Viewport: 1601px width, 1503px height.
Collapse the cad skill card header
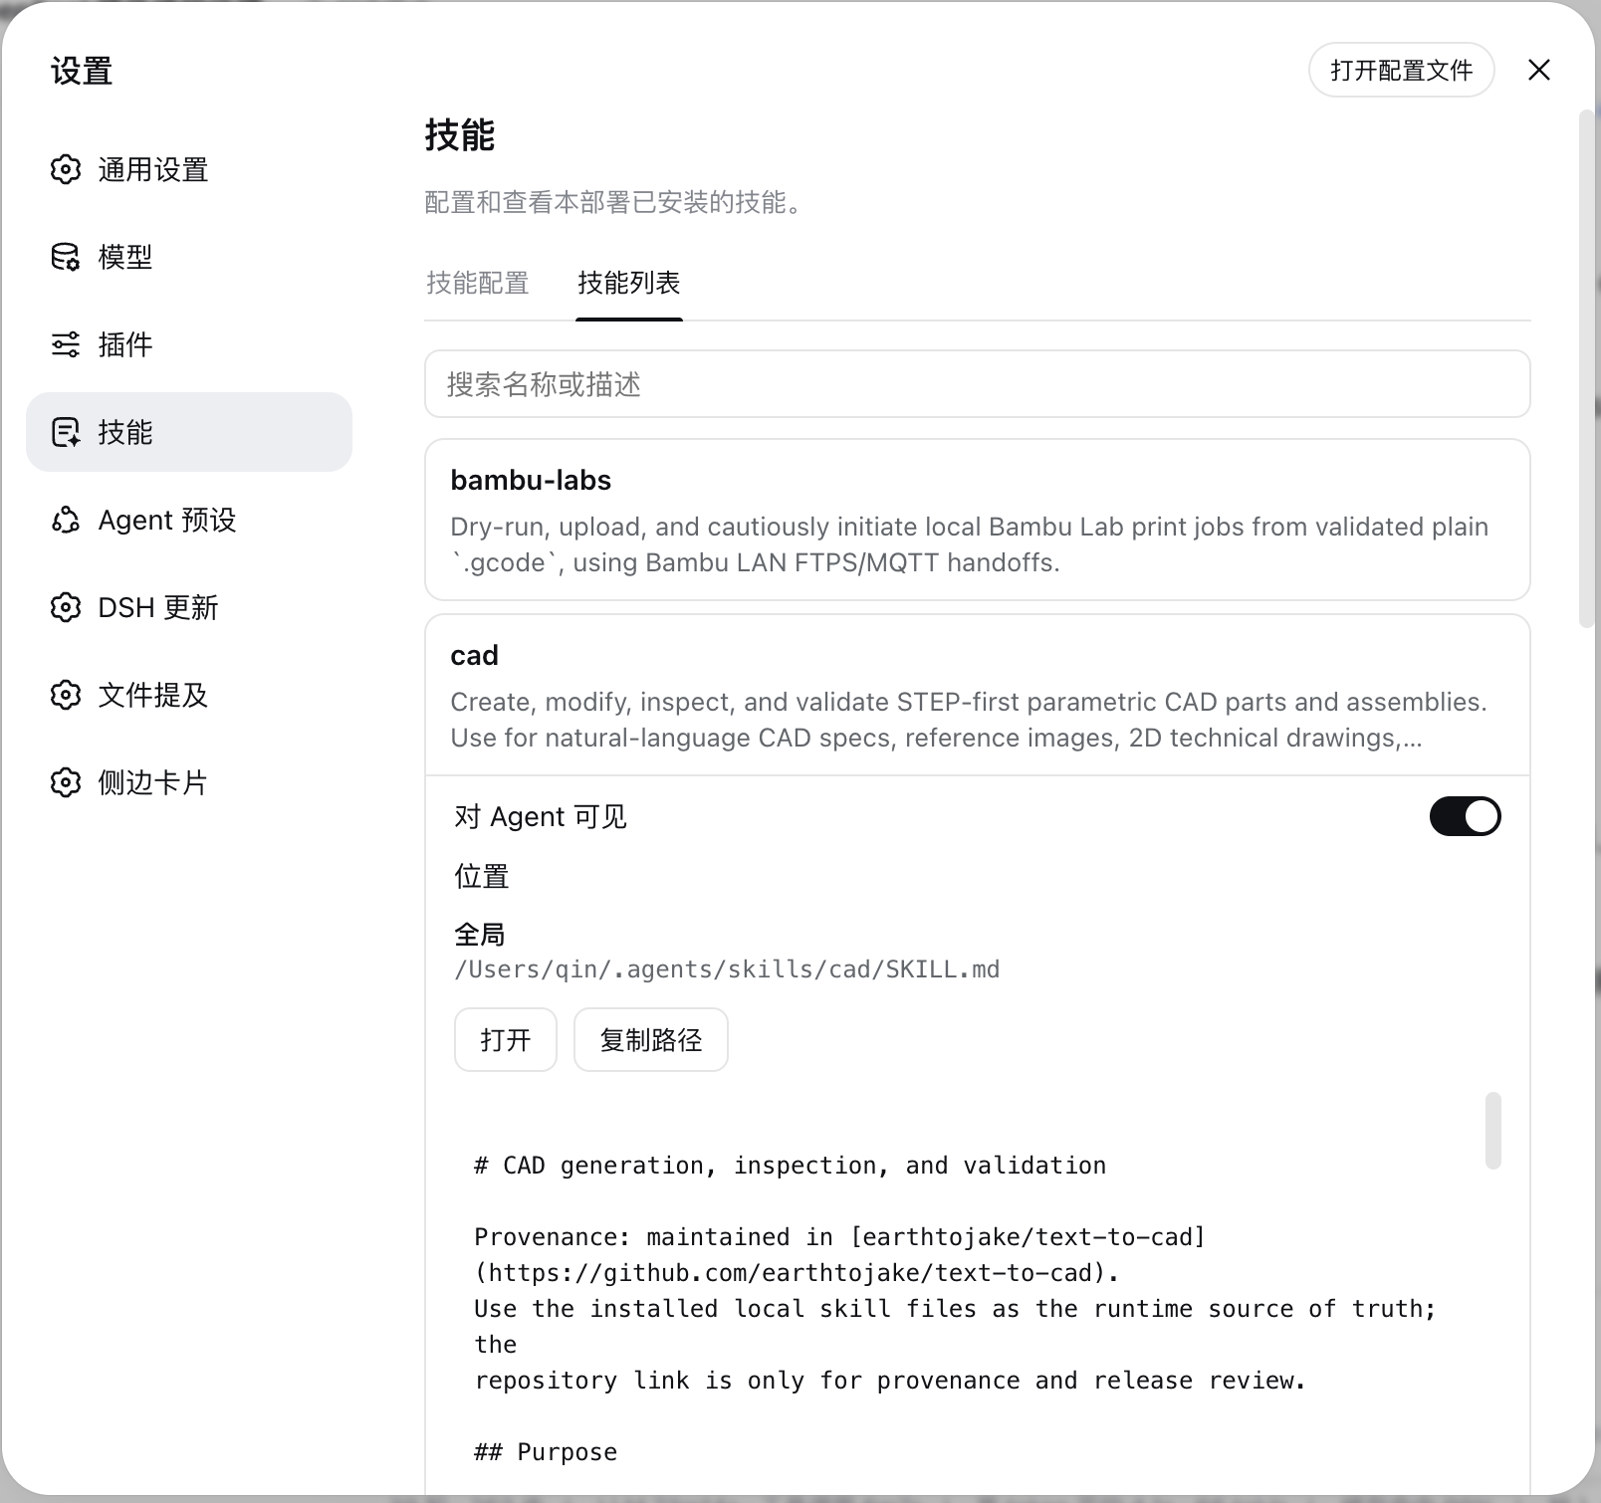[977, 695]
